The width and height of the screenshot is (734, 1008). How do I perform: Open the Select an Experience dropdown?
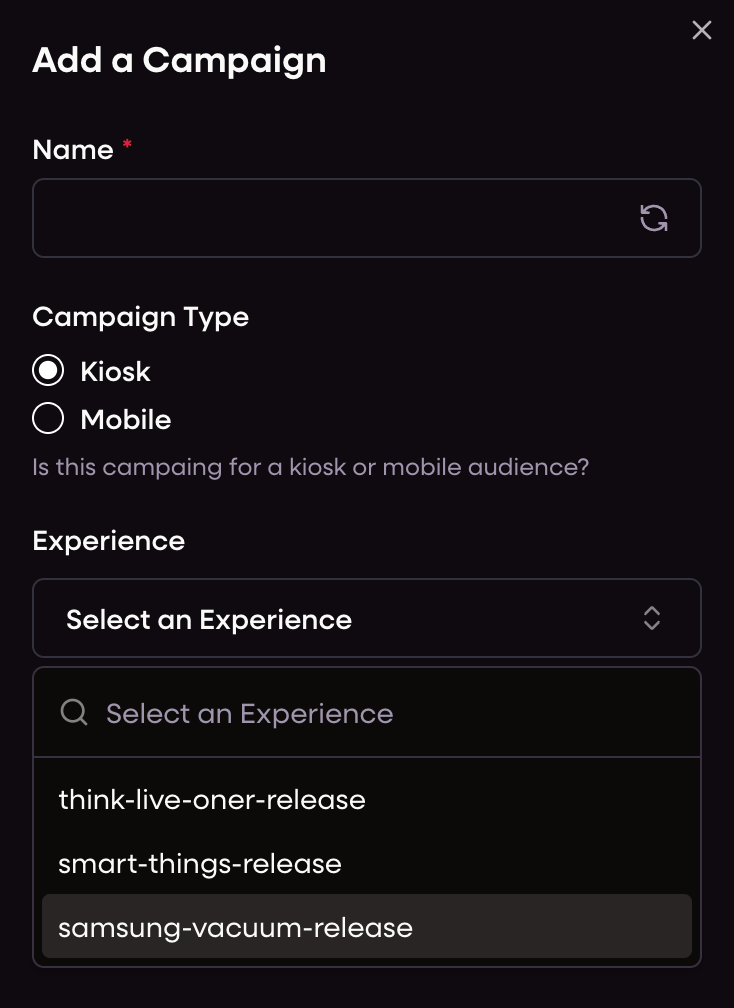click(367, 618)
